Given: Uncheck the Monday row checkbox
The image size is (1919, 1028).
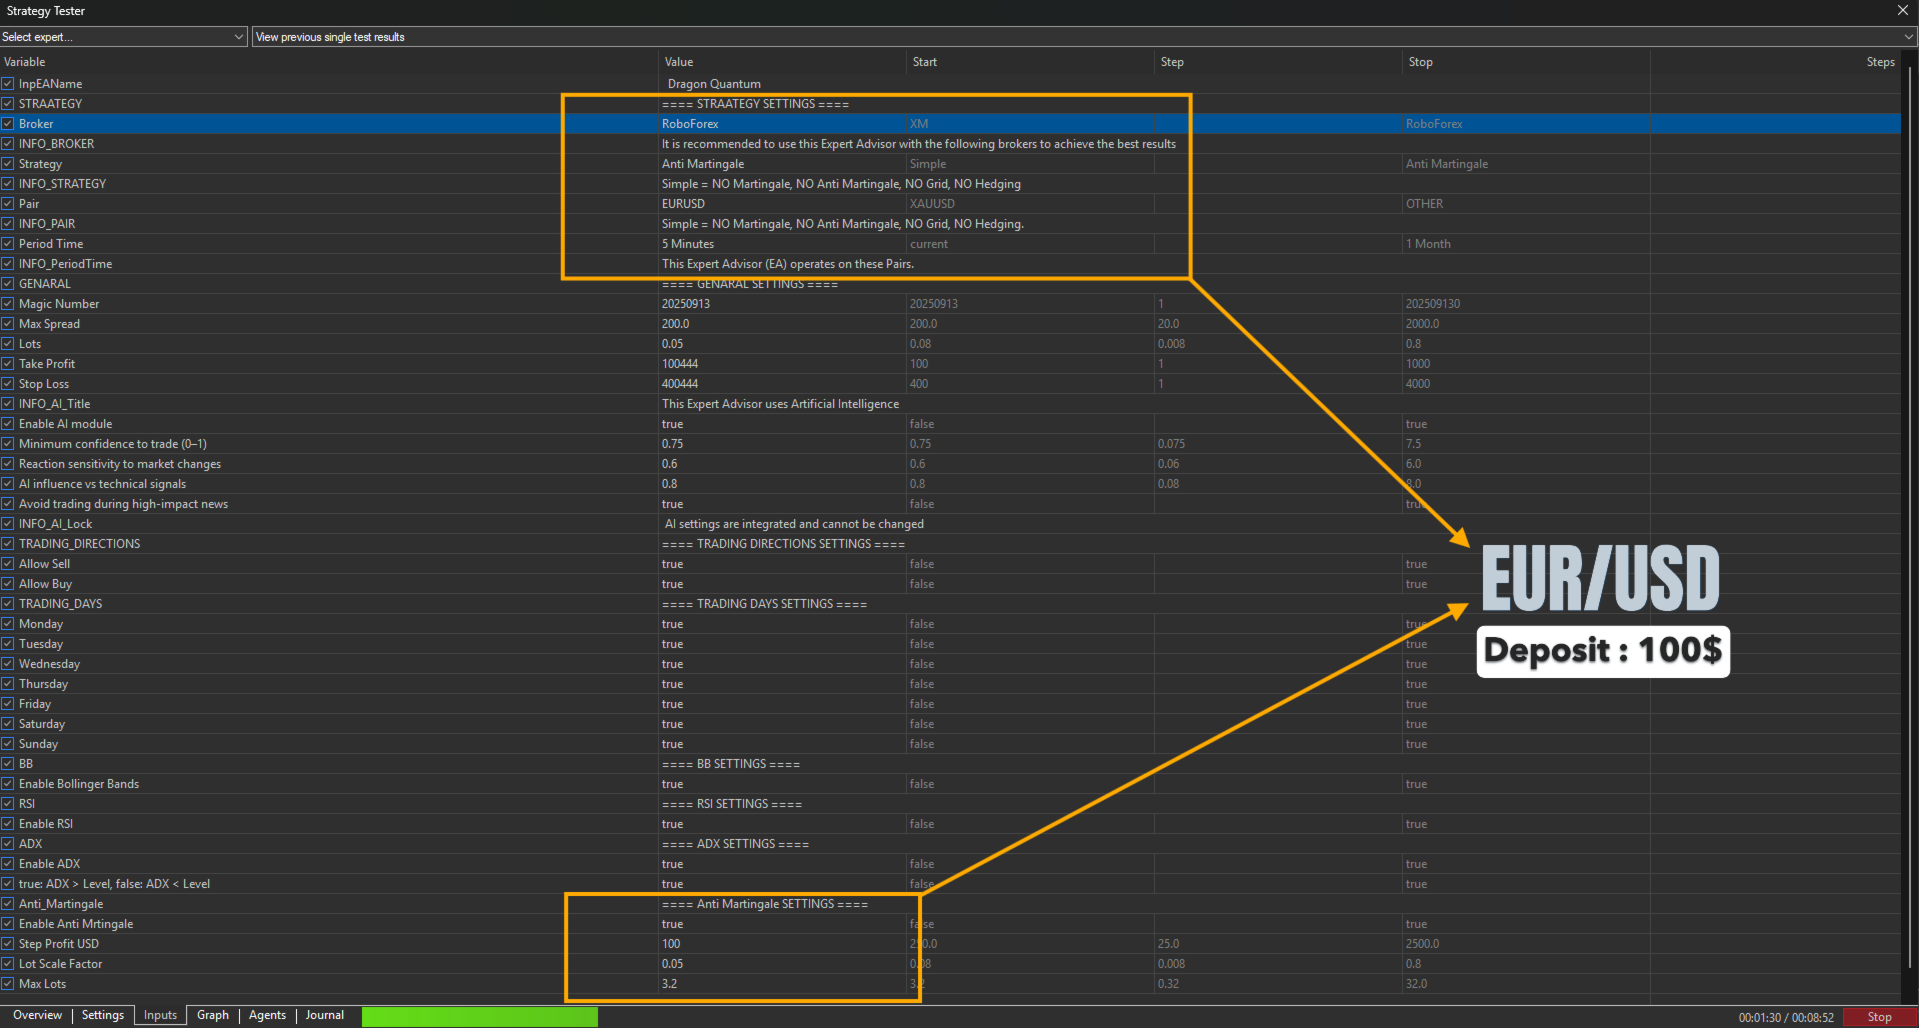Looking at the screenshot, I should tap(8, 624).
